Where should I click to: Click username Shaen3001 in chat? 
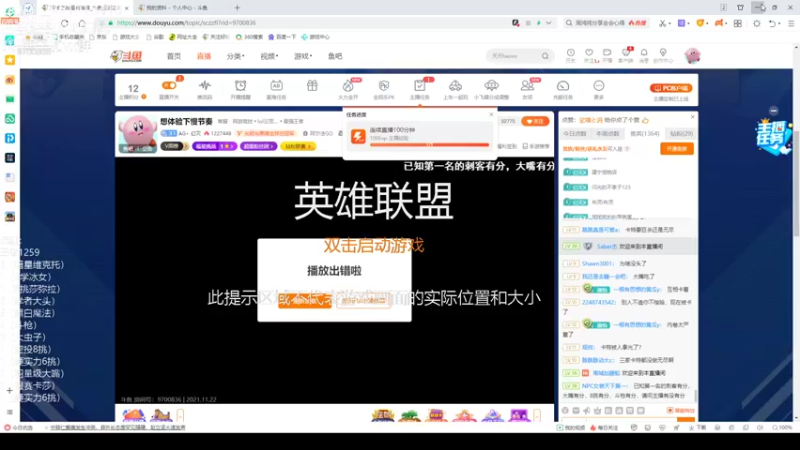click(597, 264)
